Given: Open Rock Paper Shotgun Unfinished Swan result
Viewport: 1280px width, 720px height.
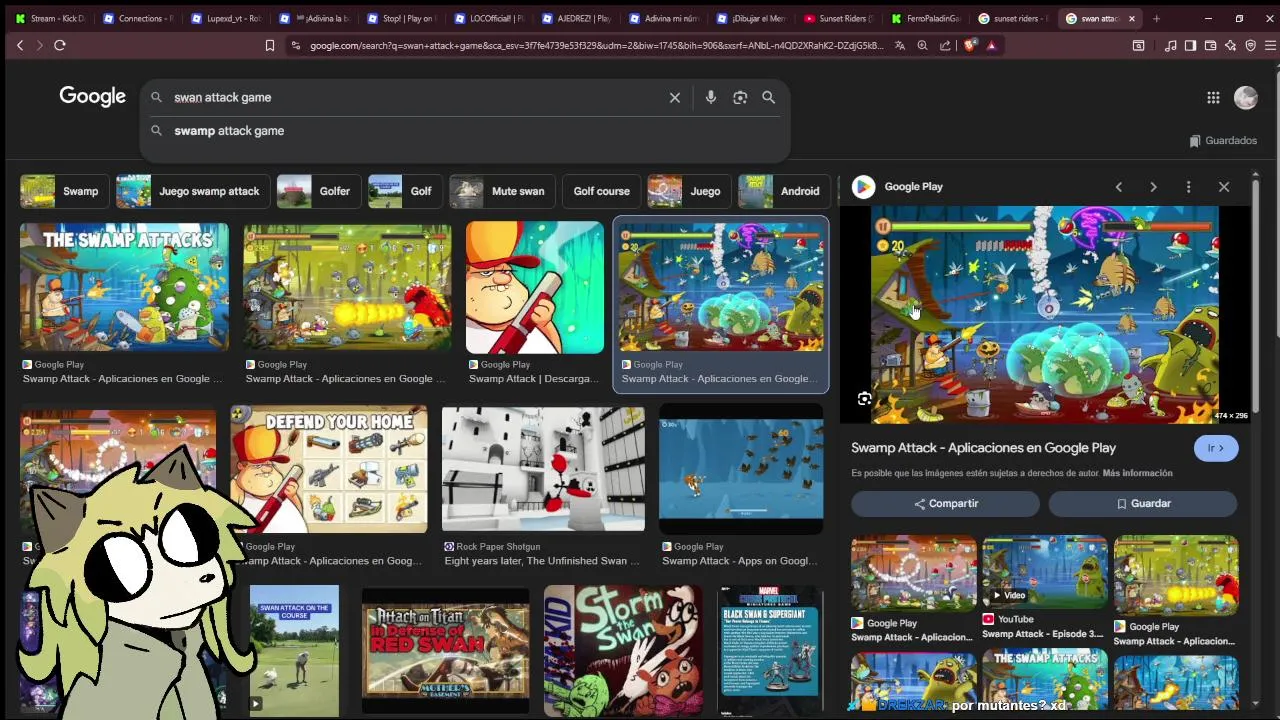Looking at the screenshot, I should [x=543, y=469].
